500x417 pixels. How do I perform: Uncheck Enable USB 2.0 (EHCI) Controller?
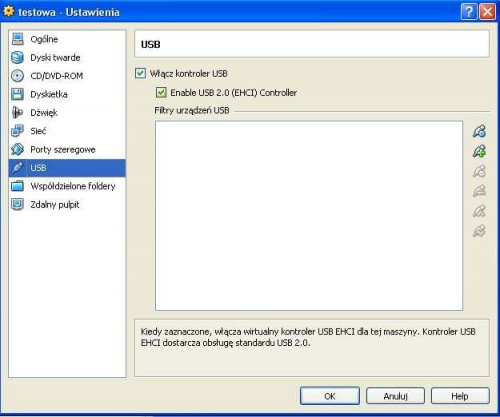click(x=161, y=92)
